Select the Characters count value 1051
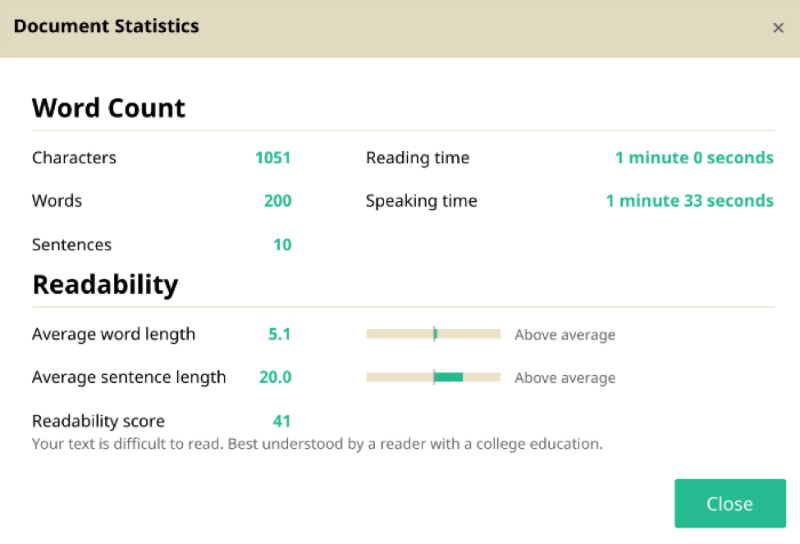800x544 pixels. click(272, 158)
